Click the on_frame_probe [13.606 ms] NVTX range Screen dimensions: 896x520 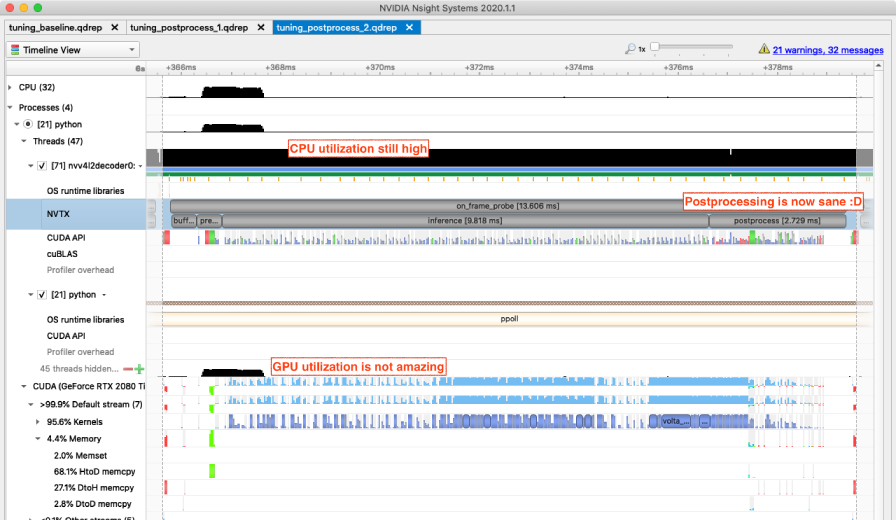point(507,206)
